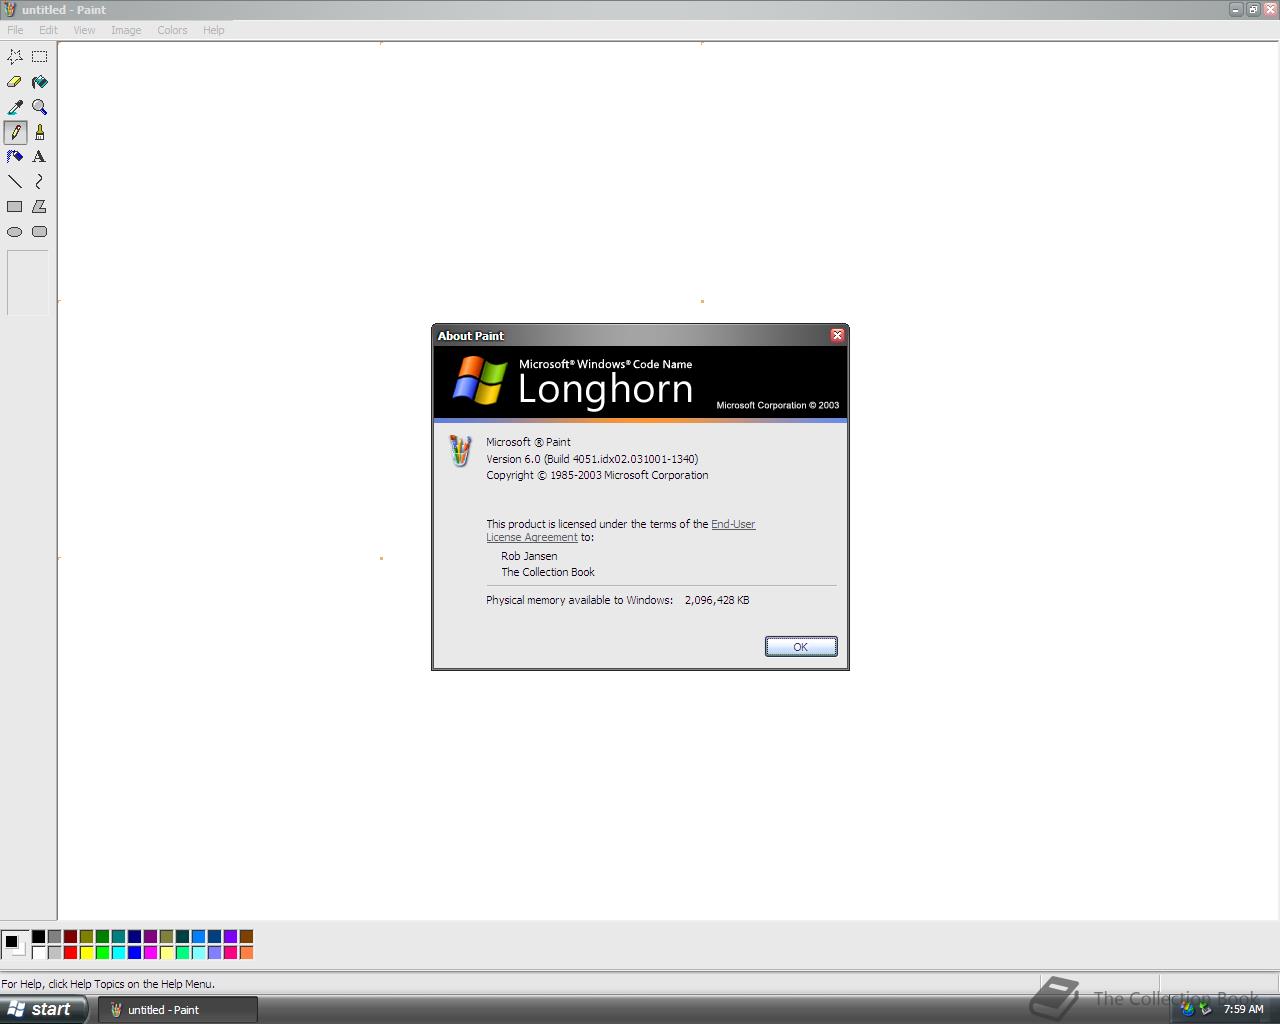Viewport: 1280px width, 1024px height.
Task: Choose the Eraser tool
Action: tap(15, 82)
